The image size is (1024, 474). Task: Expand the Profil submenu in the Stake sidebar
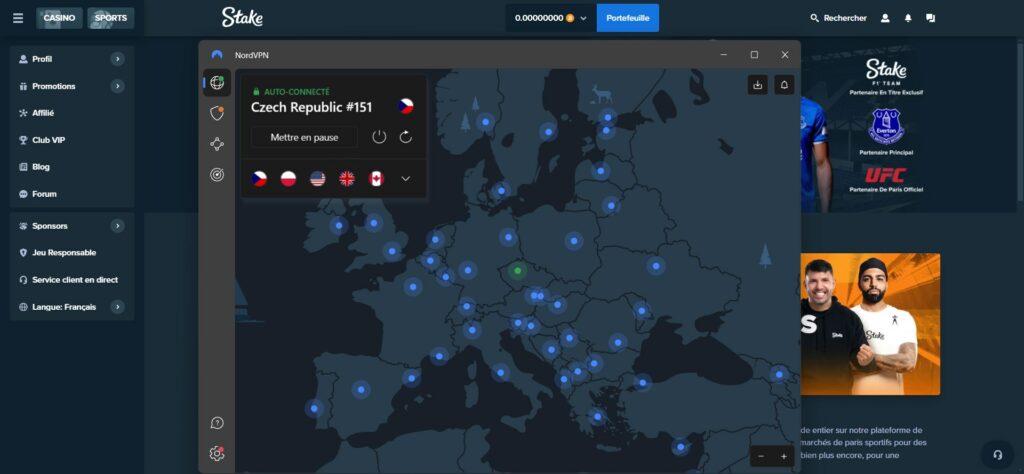(x=118, y=59)
